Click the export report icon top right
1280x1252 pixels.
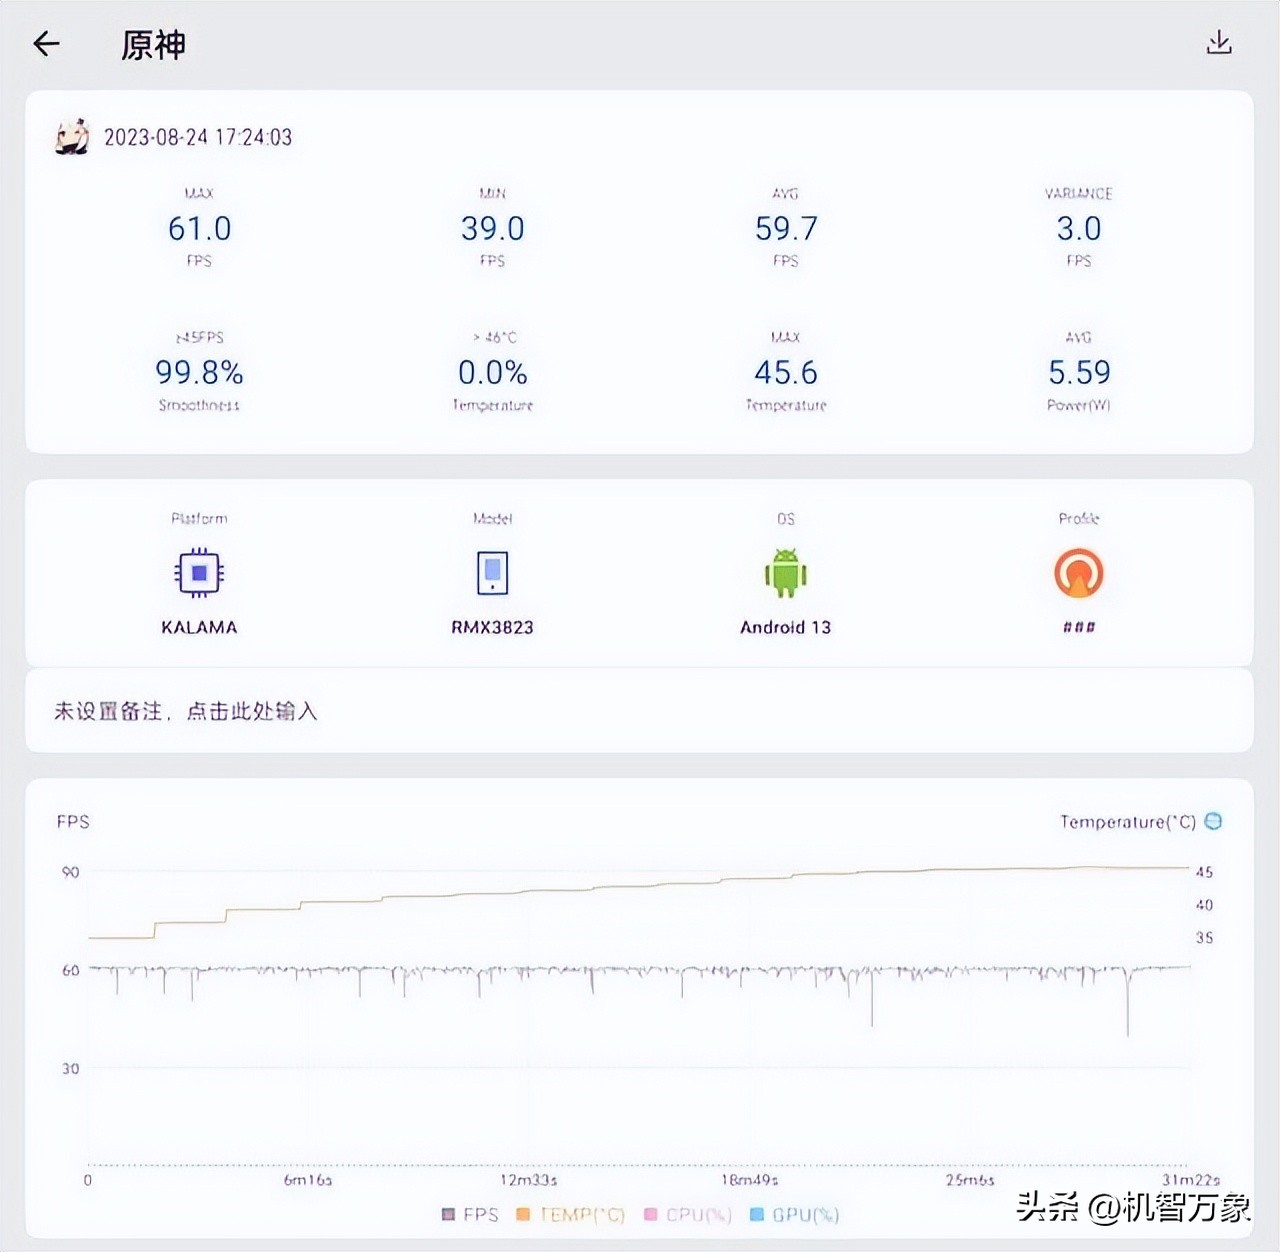pos(1220,44)
